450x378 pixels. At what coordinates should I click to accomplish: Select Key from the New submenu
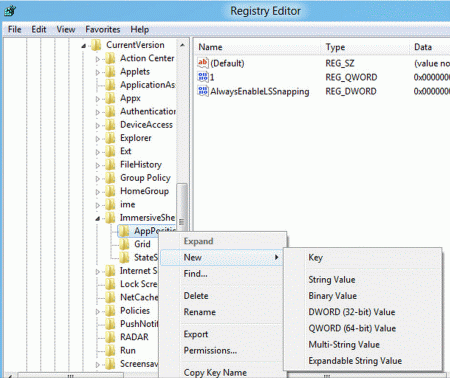[x=363, y=257]
